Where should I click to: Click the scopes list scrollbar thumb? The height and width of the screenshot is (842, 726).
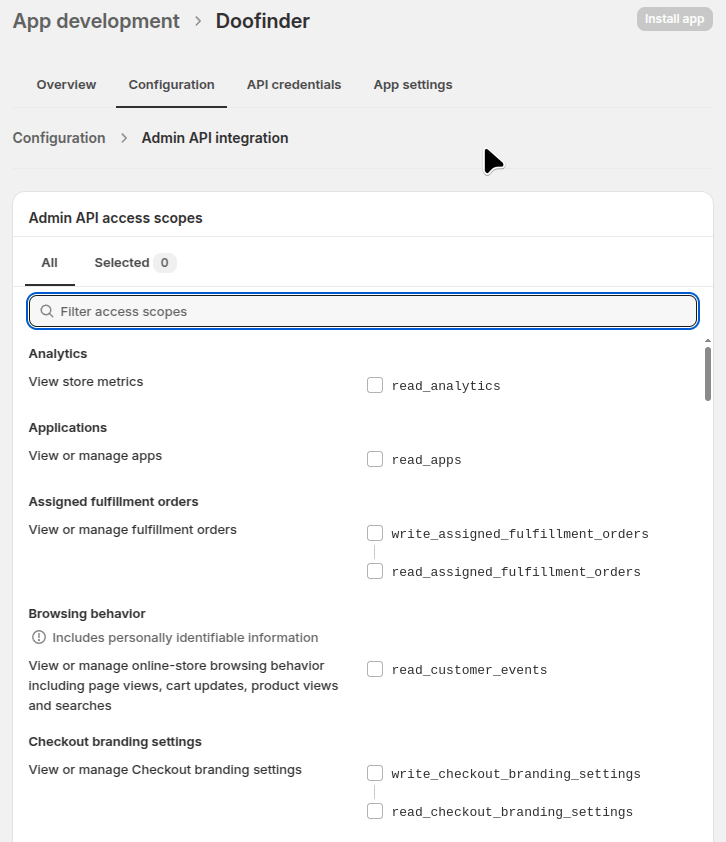click(x=708, y=374)
